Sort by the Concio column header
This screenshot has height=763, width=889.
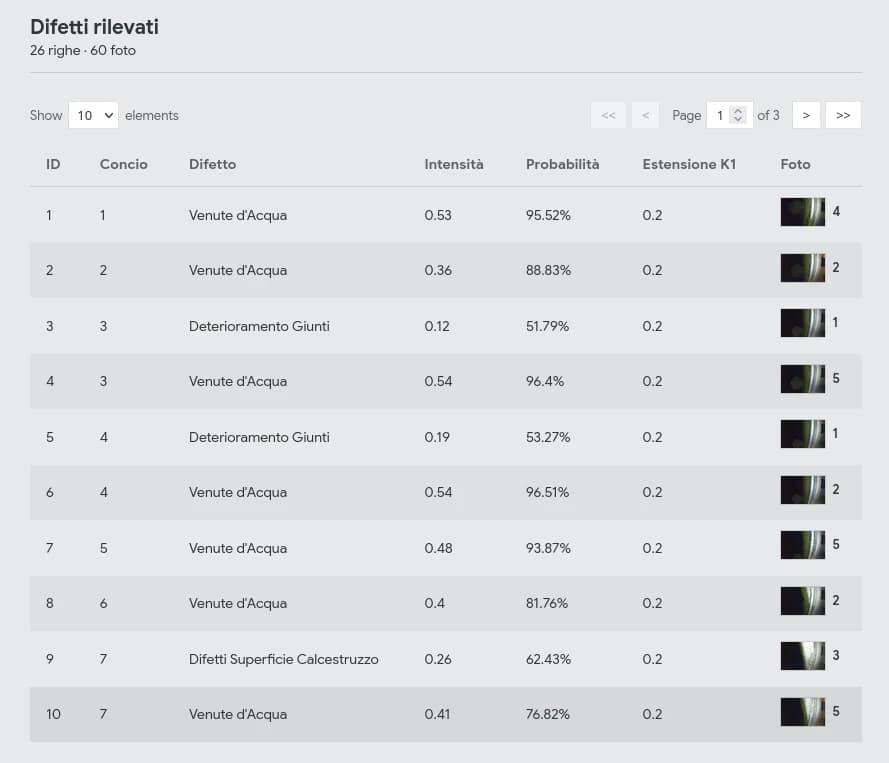[x=124, y=164]
